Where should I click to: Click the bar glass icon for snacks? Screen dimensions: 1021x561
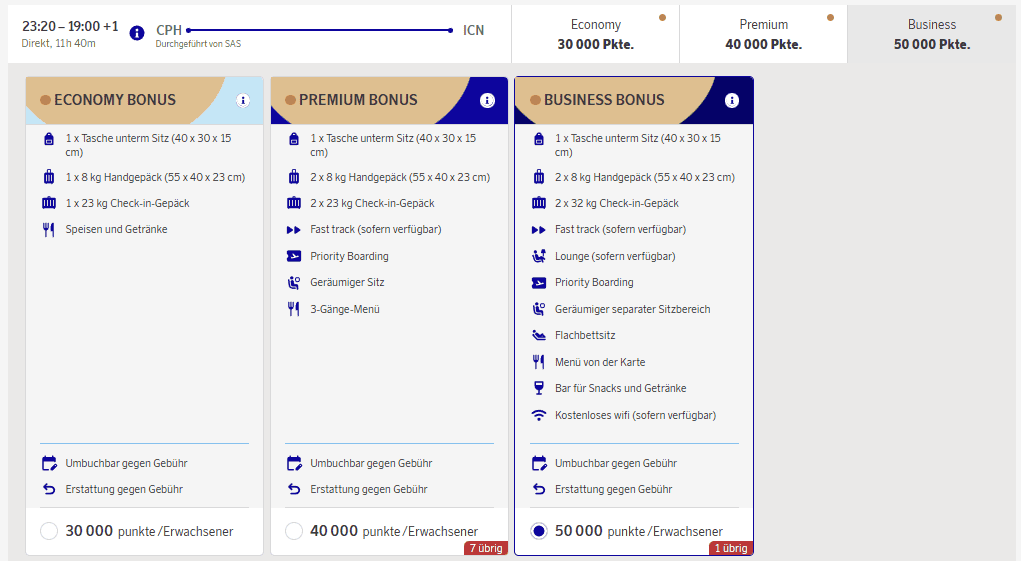(x=539, y=388)
